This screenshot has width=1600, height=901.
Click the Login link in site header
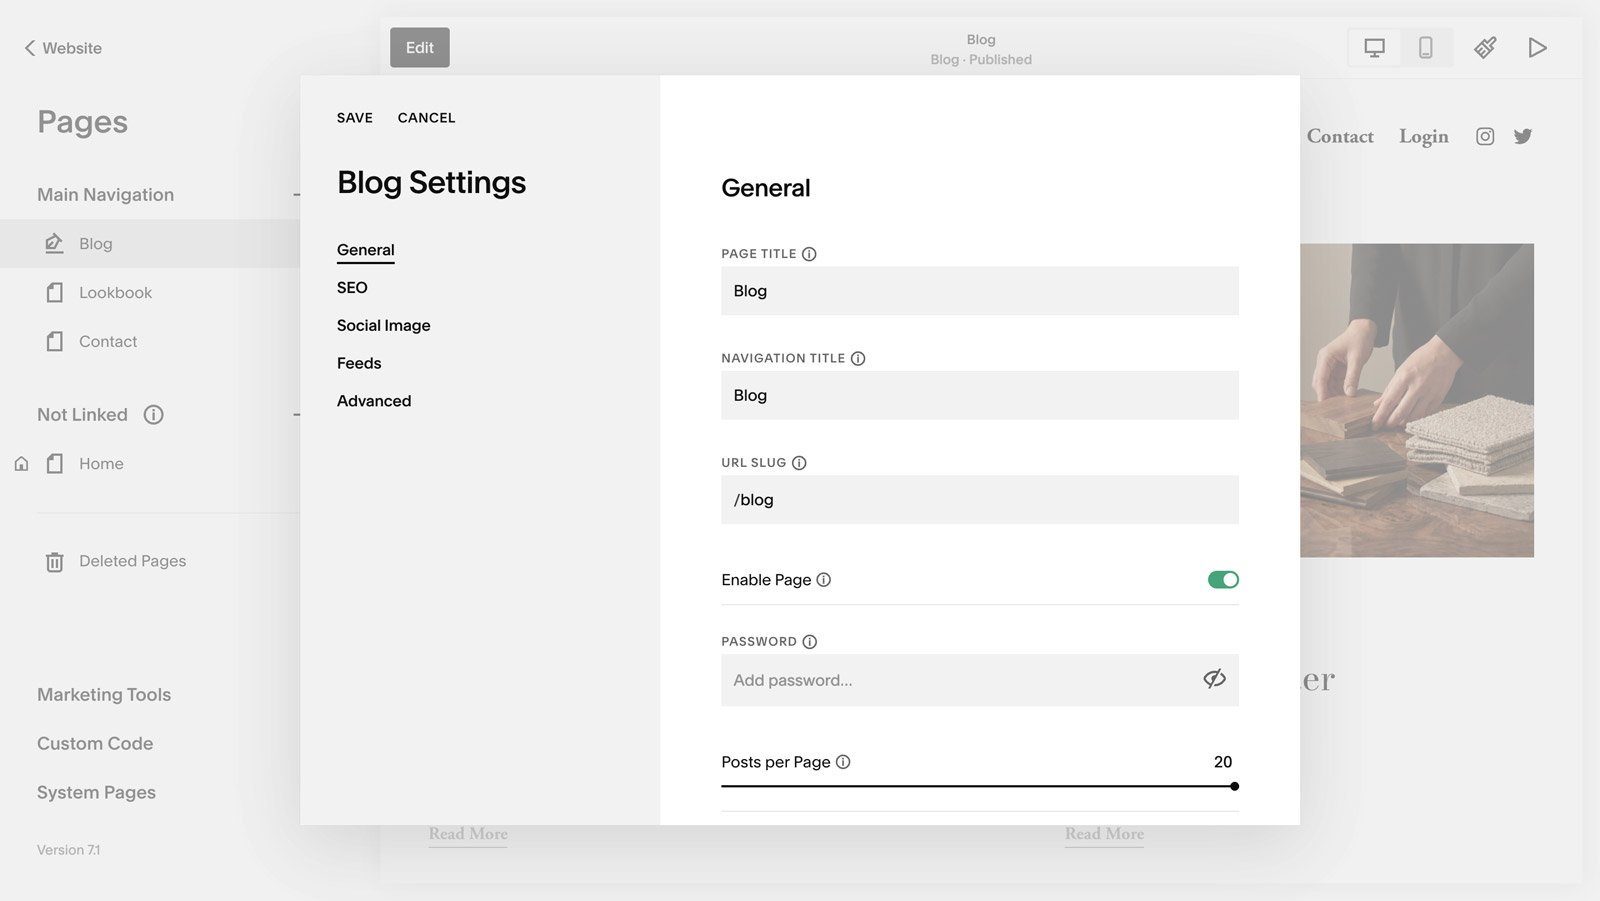pyautogui.click(x=1423, y=137)
